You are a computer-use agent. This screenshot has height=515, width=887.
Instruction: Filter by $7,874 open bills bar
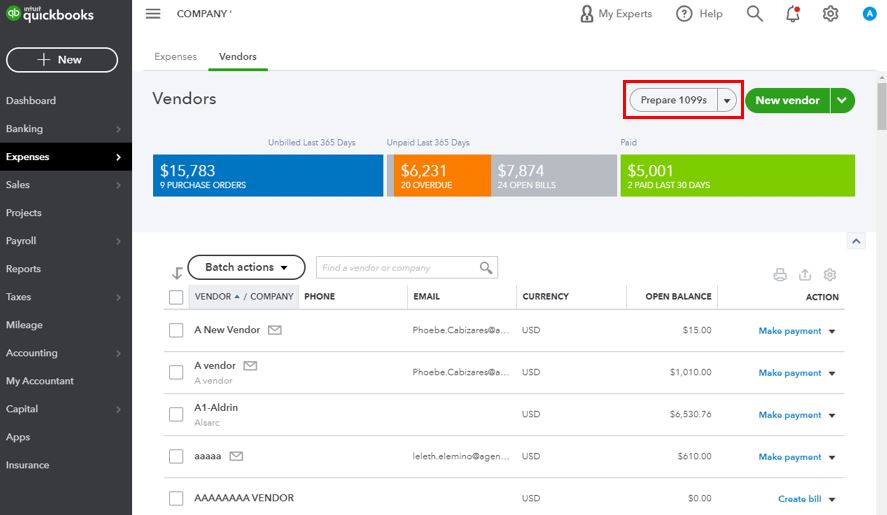pos(554,175)
